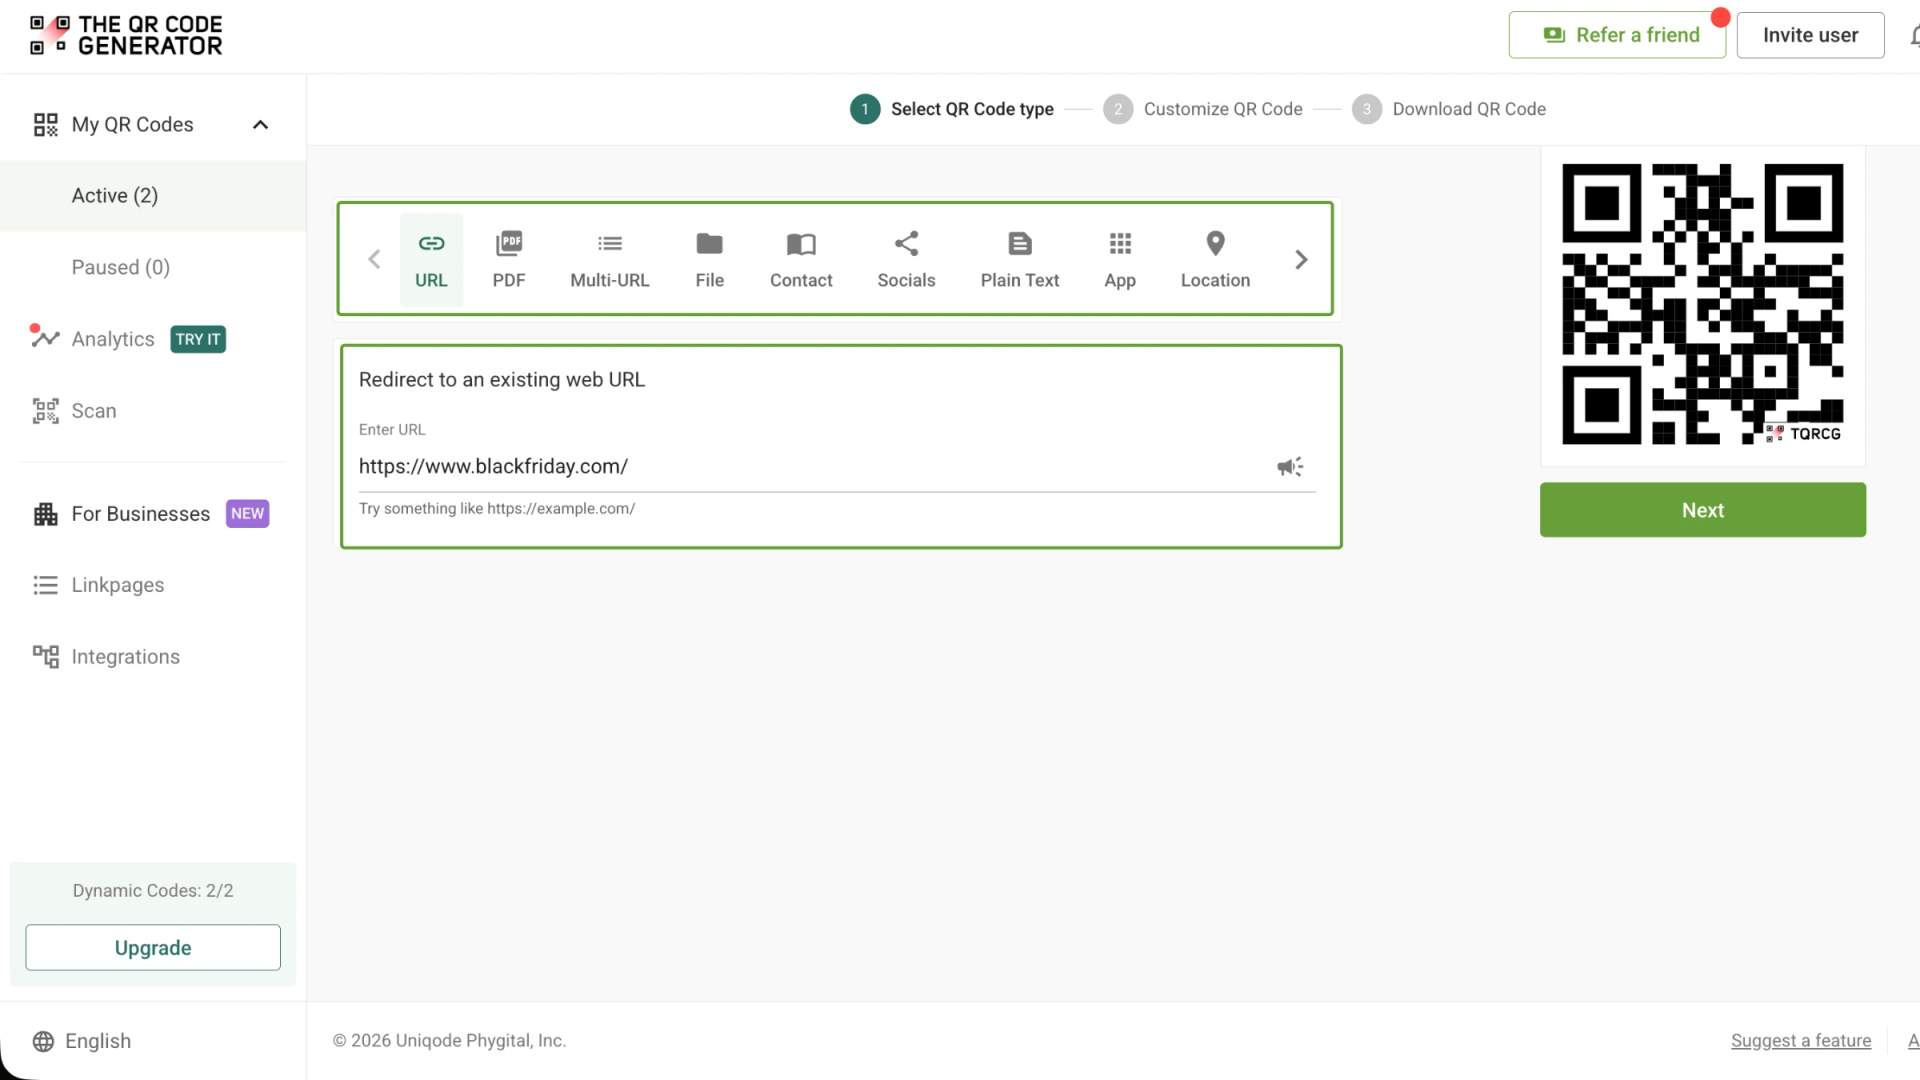The height and width of the screenshot is (1080, 1920).
Task: Open the Scan page
Action: coord(94,411)
